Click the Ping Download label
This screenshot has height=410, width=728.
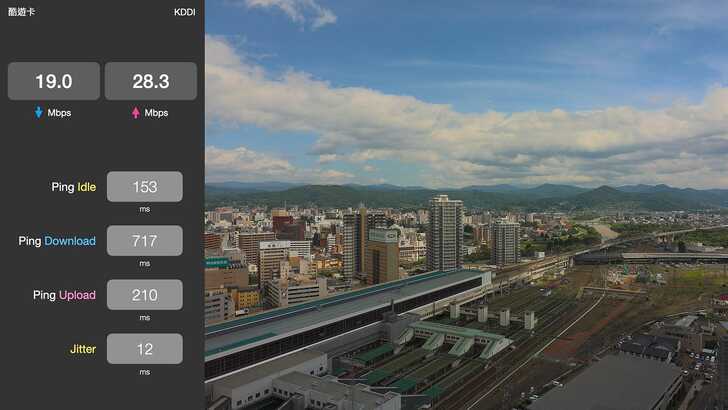[x=57, y=241]
